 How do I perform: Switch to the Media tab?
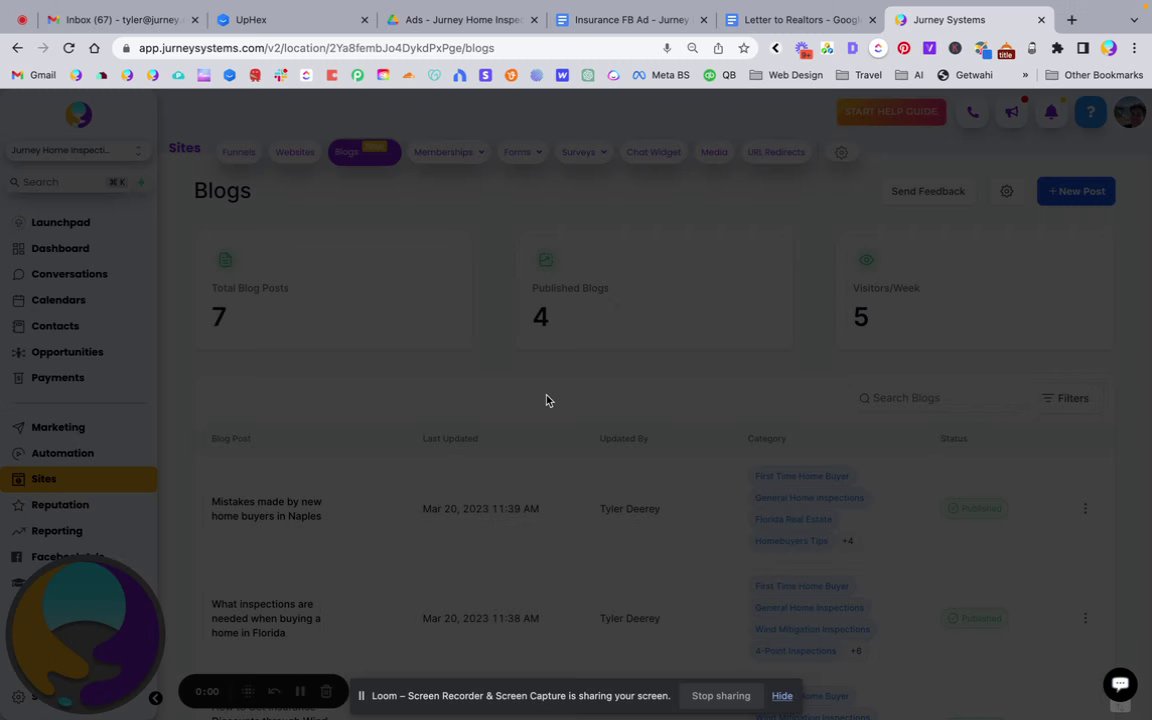click(714, 152)
